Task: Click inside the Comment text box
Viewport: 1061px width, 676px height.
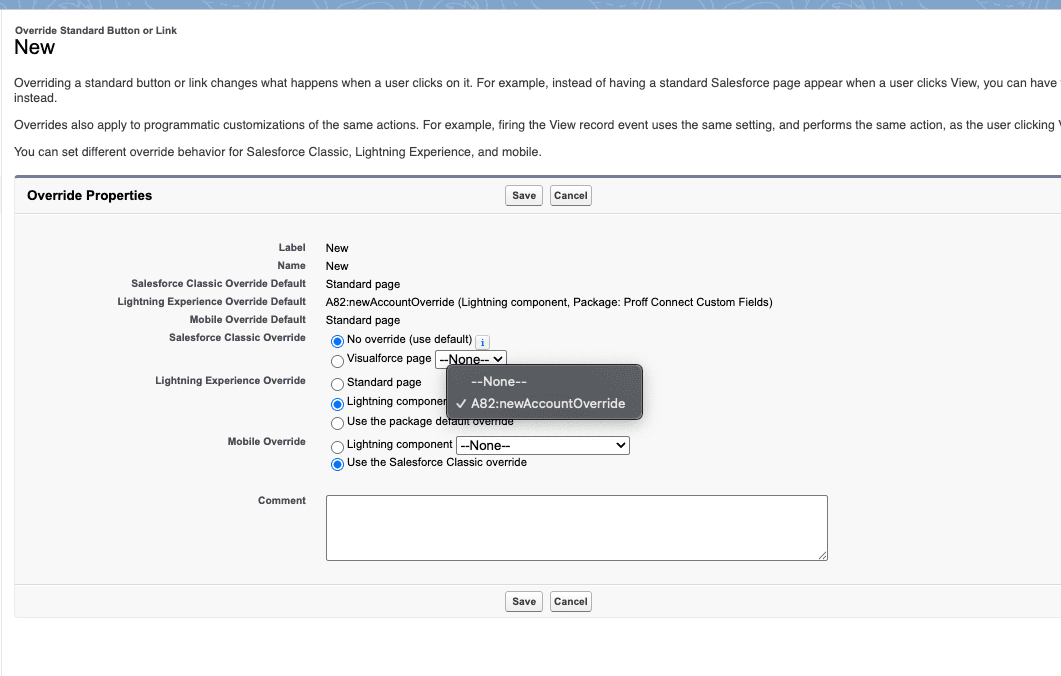Action: pyautogui.click(x=576, y=527)
